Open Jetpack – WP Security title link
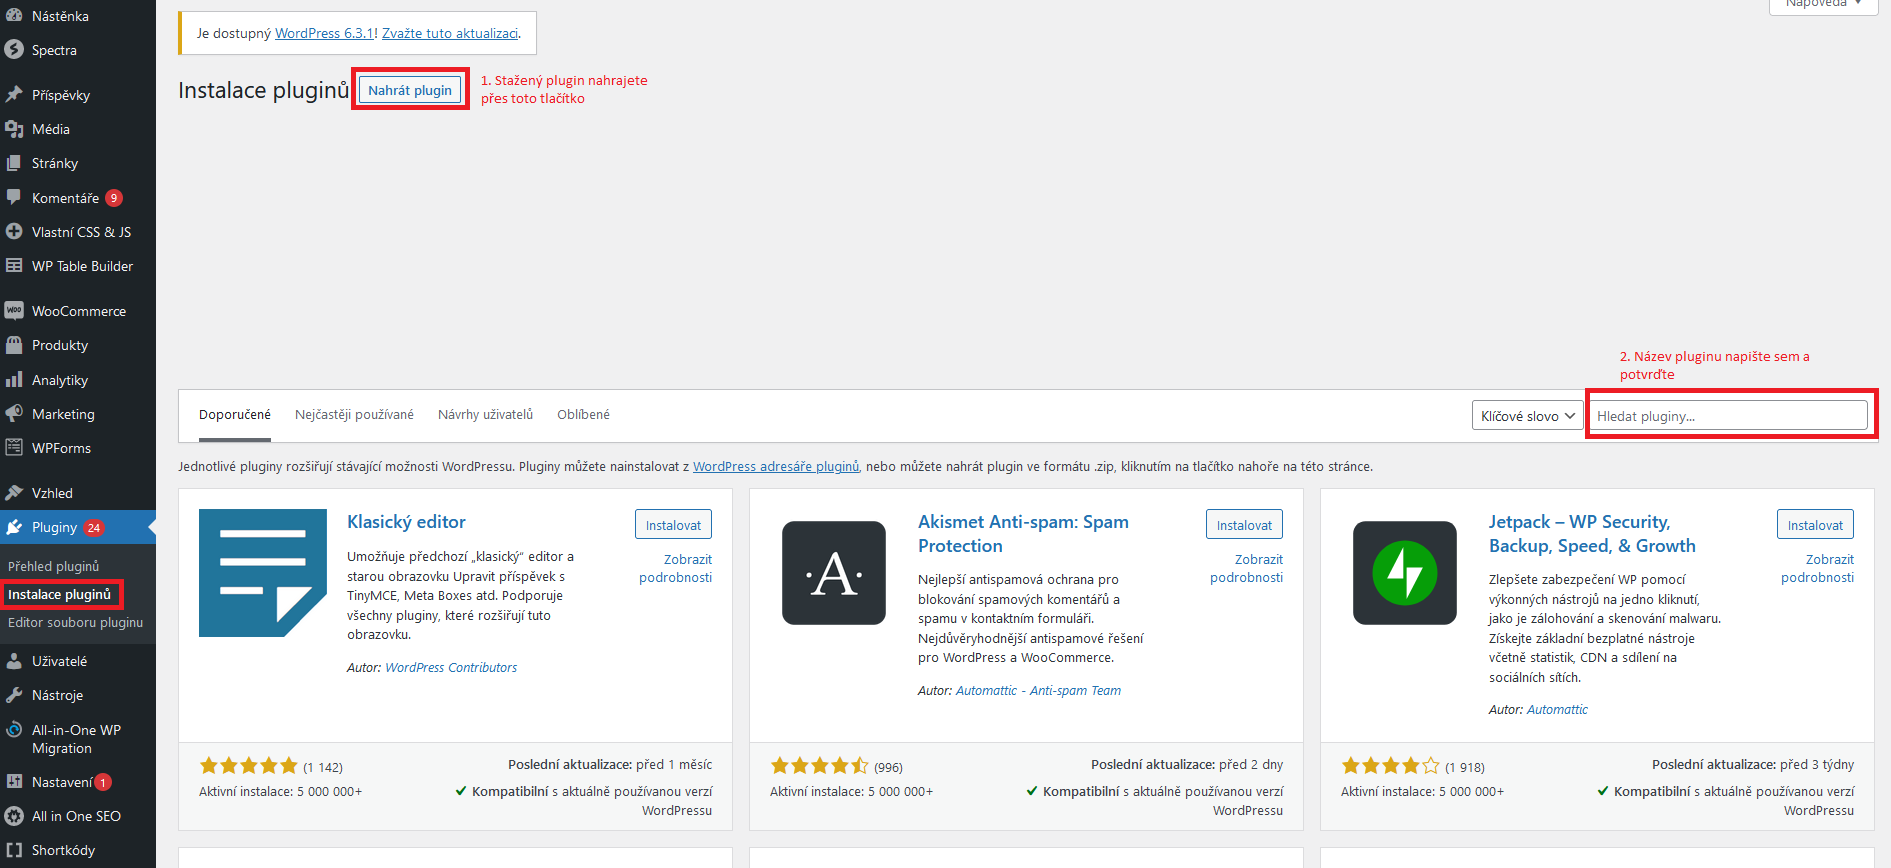The height and width of the screenshot is (868, 1891). pos(1592,534)
